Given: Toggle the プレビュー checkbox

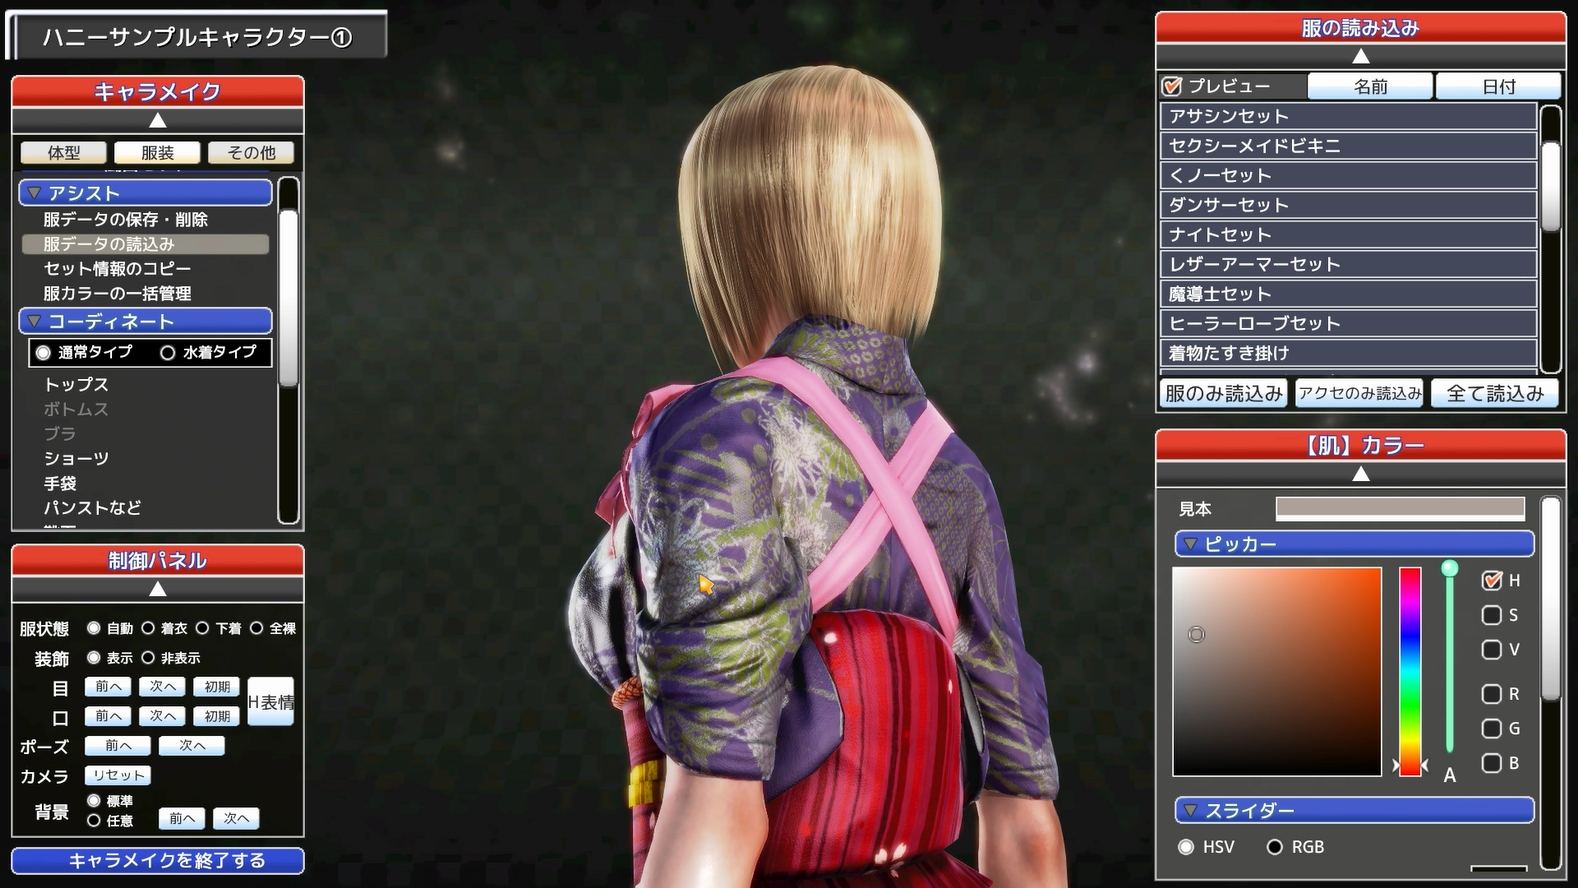Looking at the screenshot, I should pos(1172,86).
